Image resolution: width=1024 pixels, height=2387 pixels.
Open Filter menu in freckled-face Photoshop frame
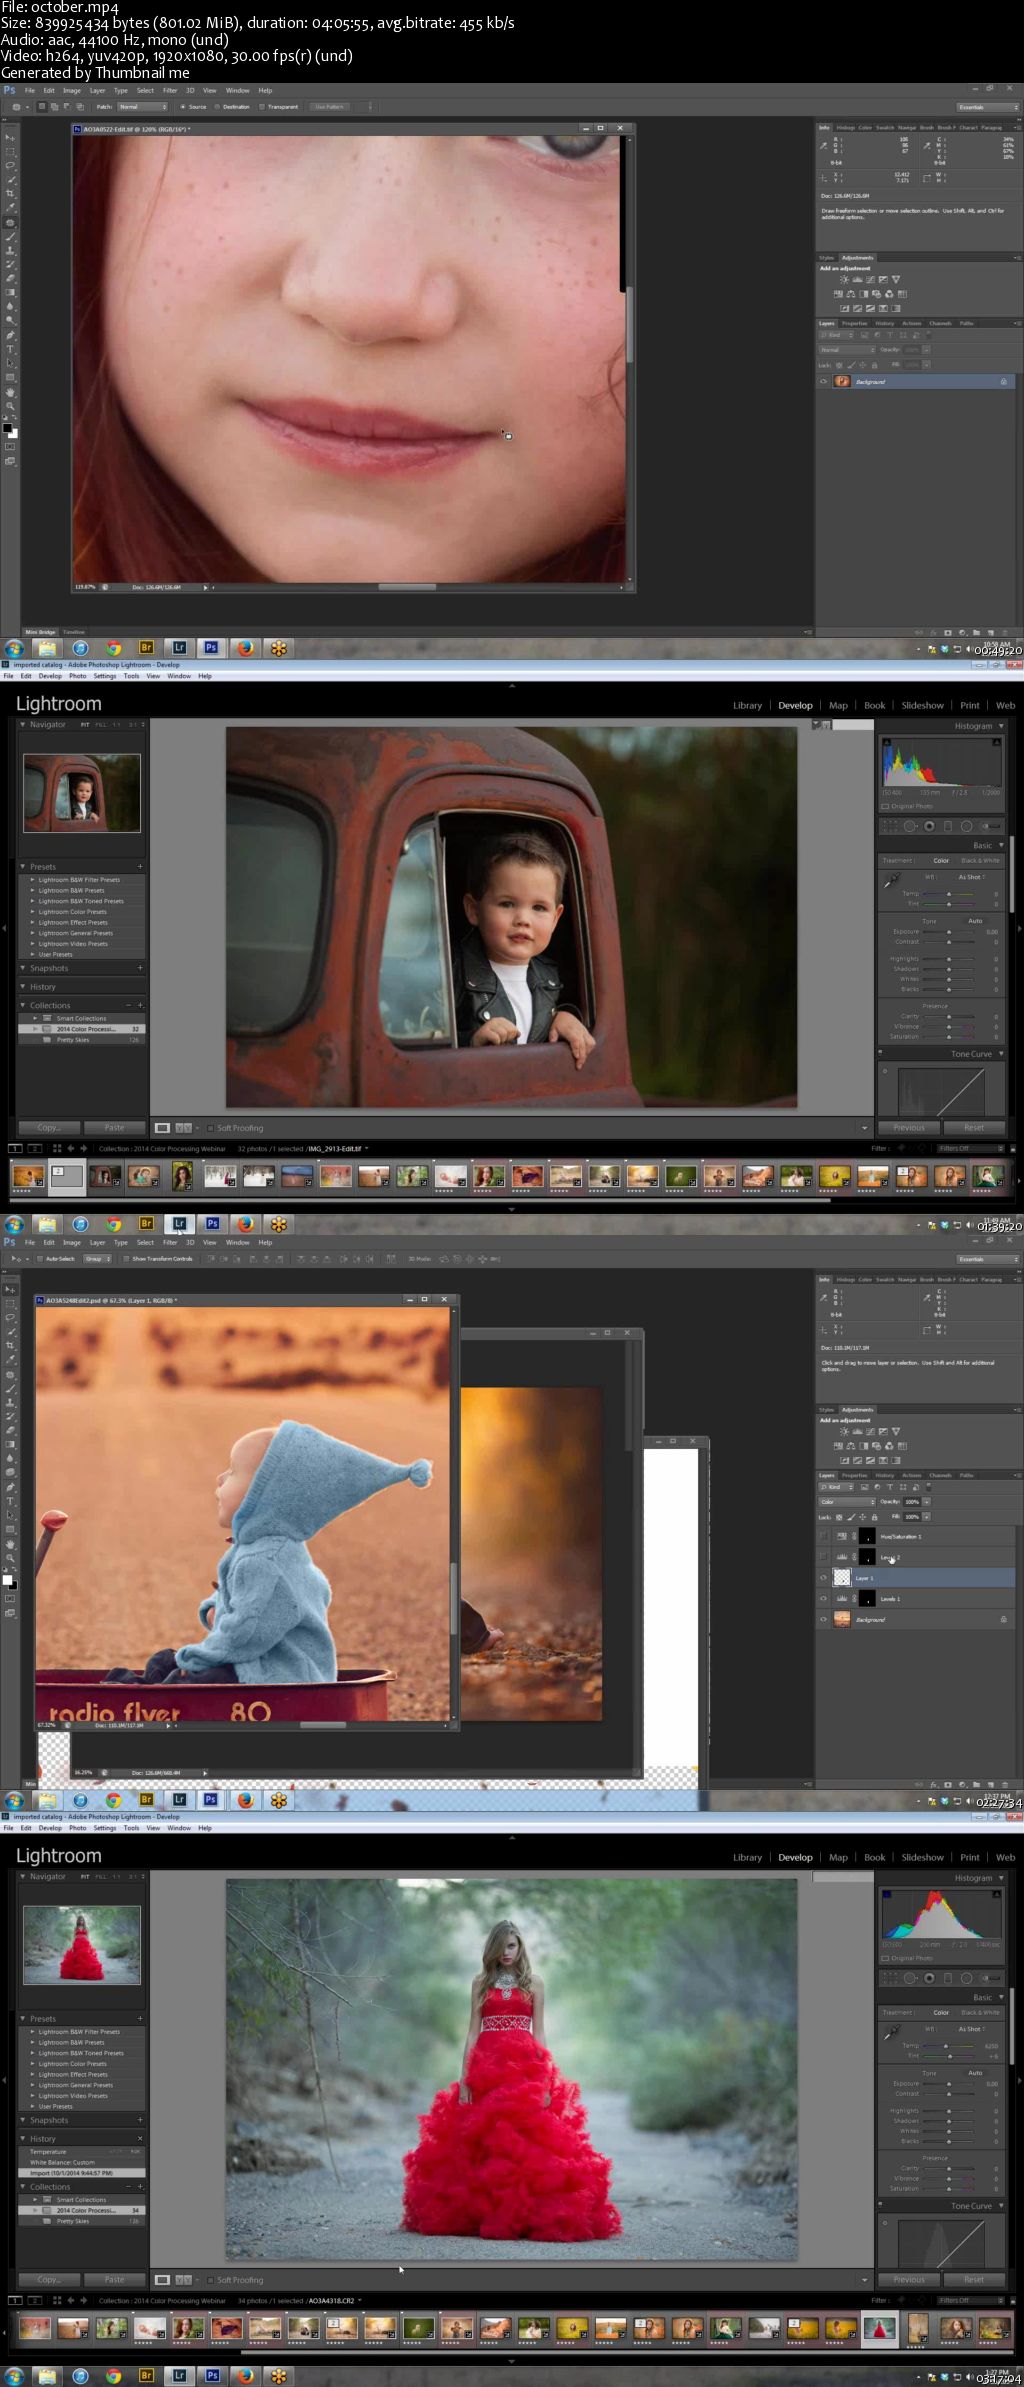point(170,90)
